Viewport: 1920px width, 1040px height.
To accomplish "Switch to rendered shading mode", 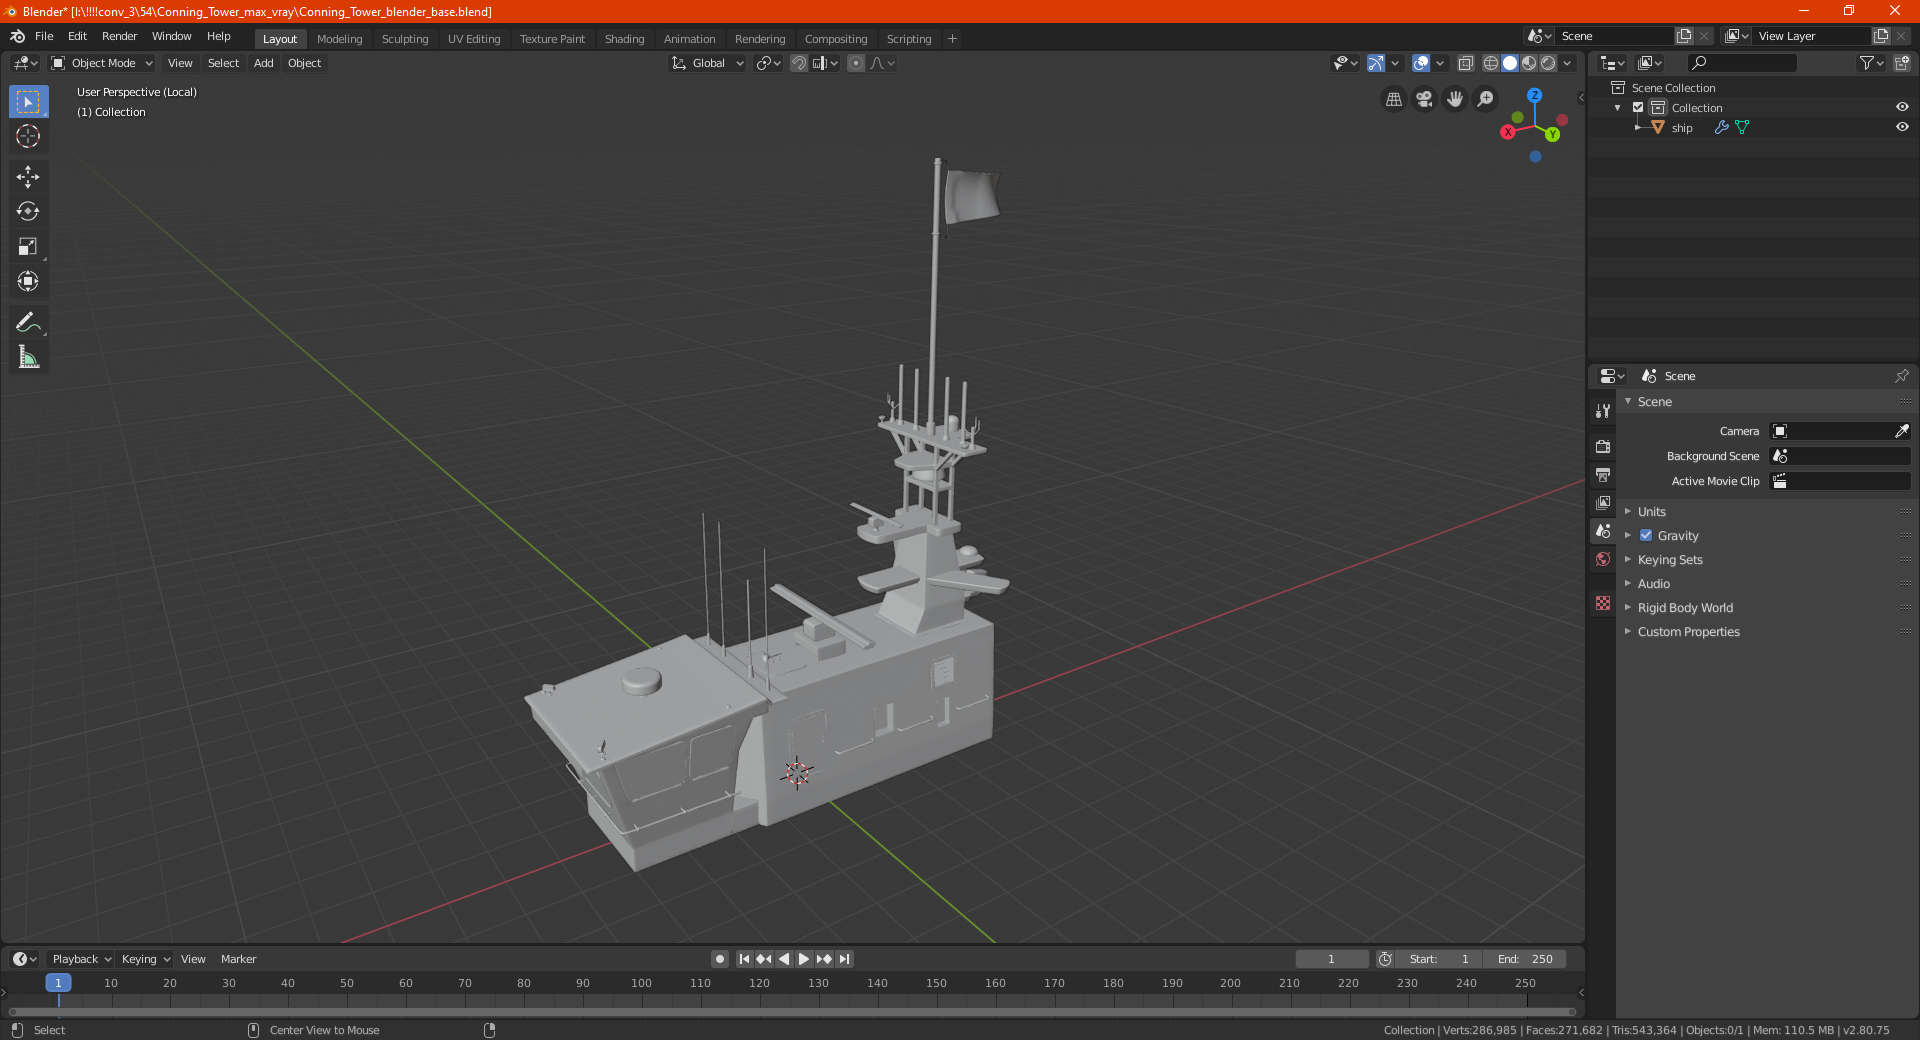I will 1548,63.
